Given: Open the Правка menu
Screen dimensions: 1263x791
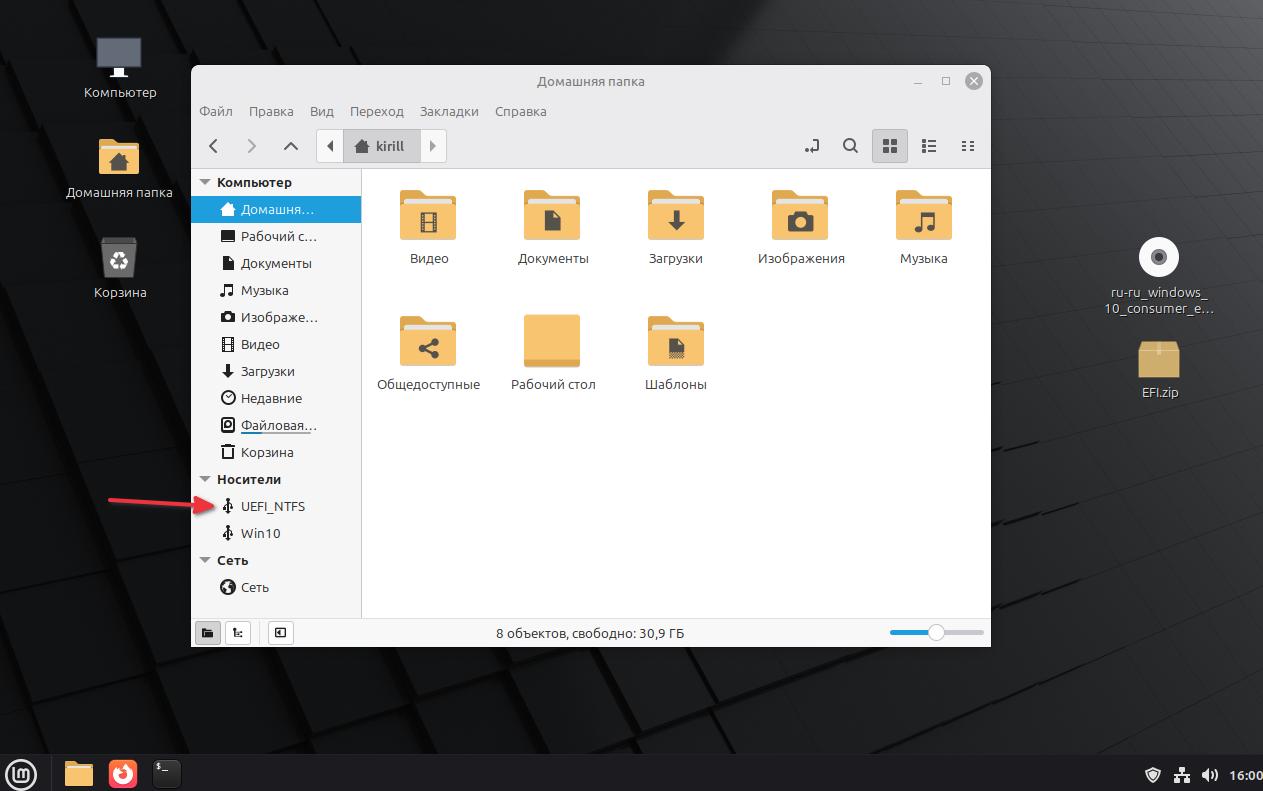Looking at the screenshot, I should (x=271, y=111).
